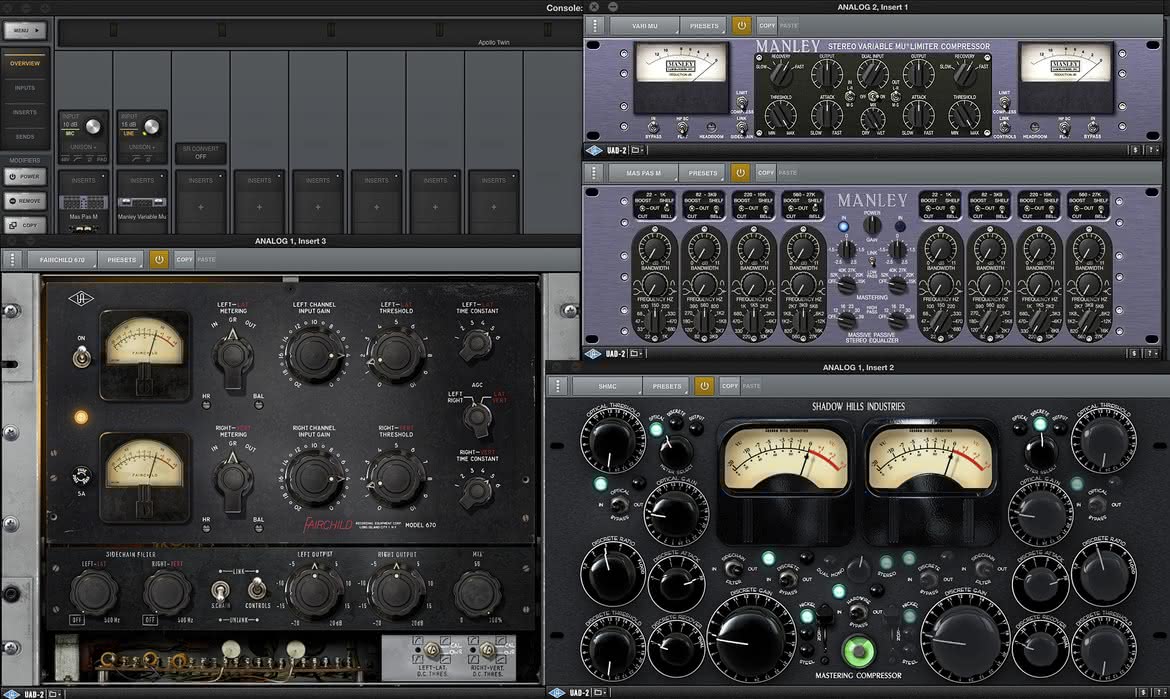1170x699 pixels.
Task: Open the Manley Variable Mu insert thumbnail
Action: click(x=142, y=203)
